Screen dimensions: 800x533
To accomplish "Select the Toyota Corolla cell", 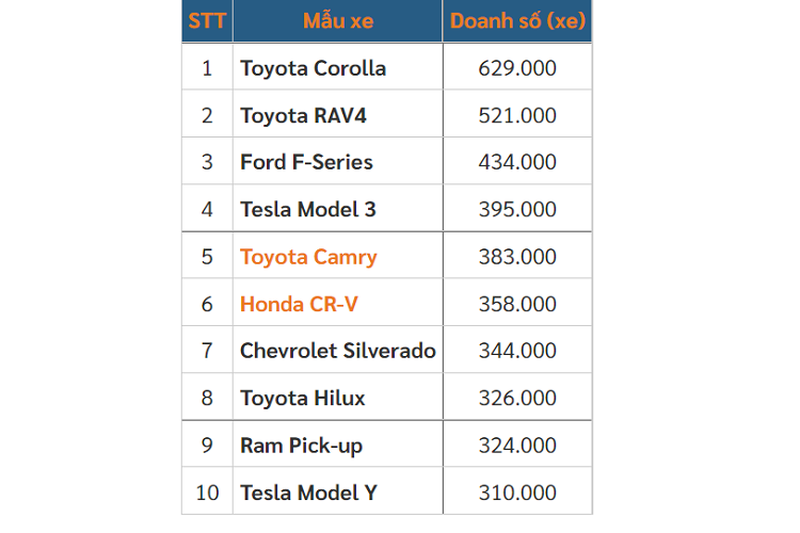I will (313, 69).
